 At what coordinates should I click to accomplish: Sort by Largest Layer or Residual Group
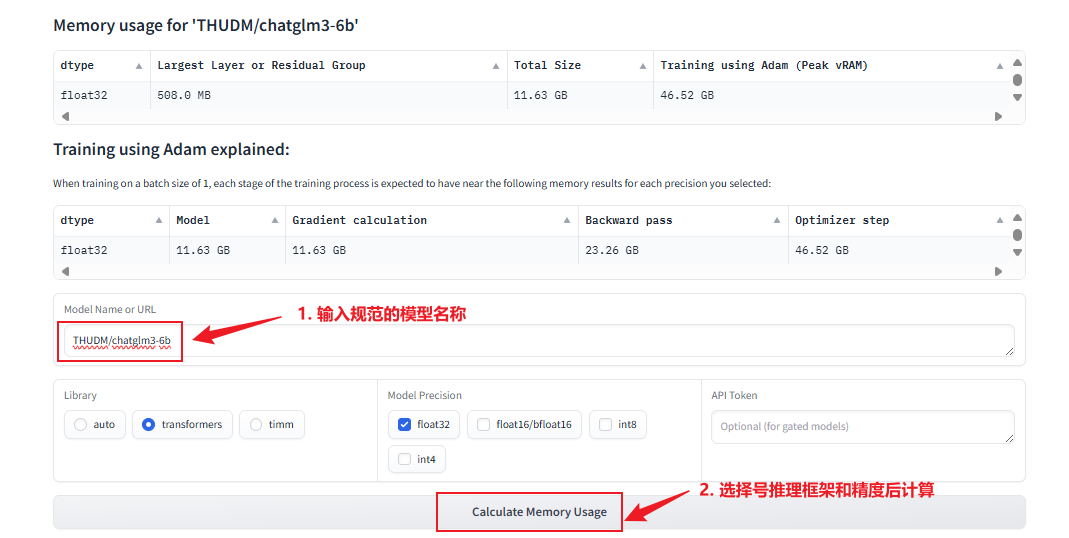click(496, 66)
